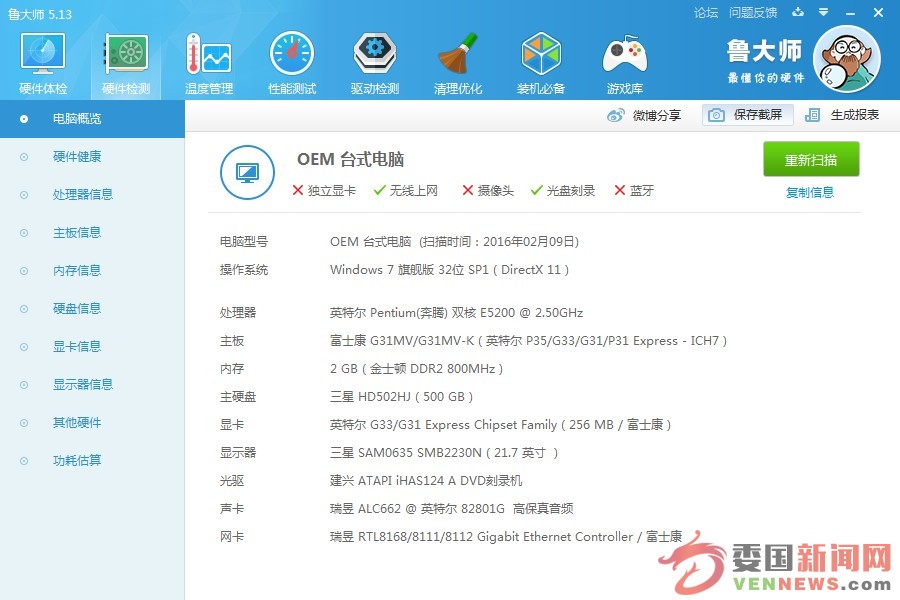Click the Windows 7 旗舰版 operating system value
This screenshot has height=600, width=900.
[449, 270]
